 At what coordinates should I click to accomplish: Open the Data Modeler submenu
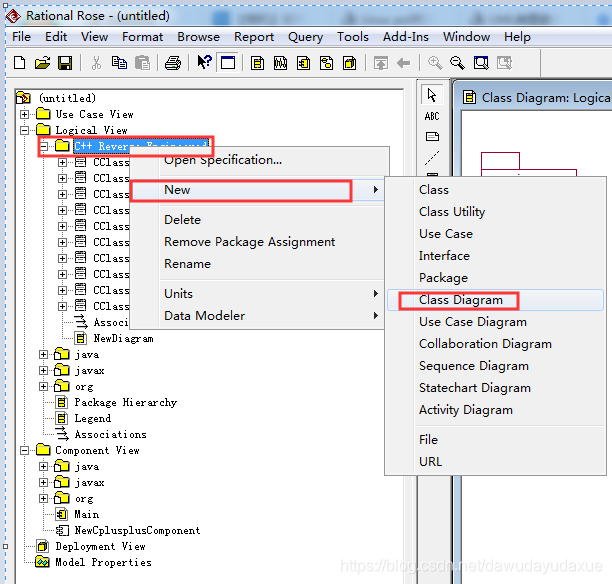[x=259, y=315]
